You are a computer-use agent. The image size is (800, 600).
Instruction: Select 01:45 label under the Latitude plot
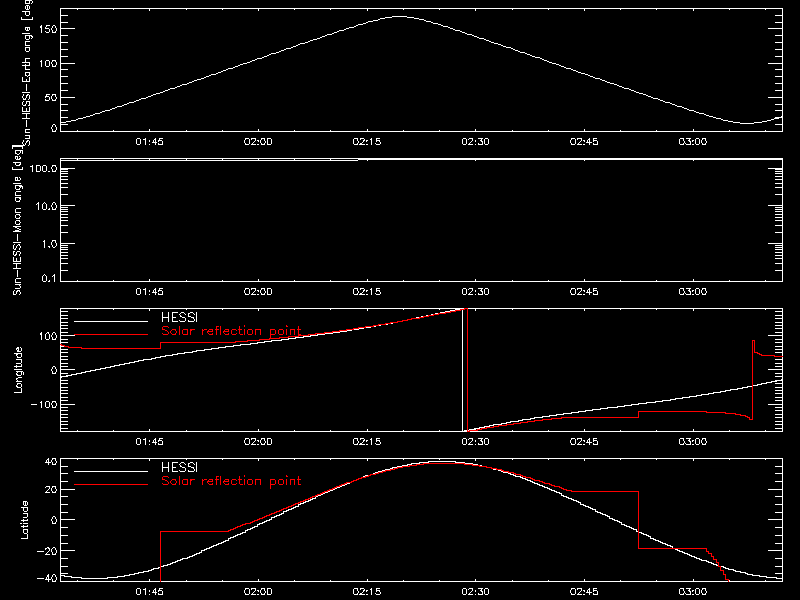pyautogui.click(x=149, y=592)
